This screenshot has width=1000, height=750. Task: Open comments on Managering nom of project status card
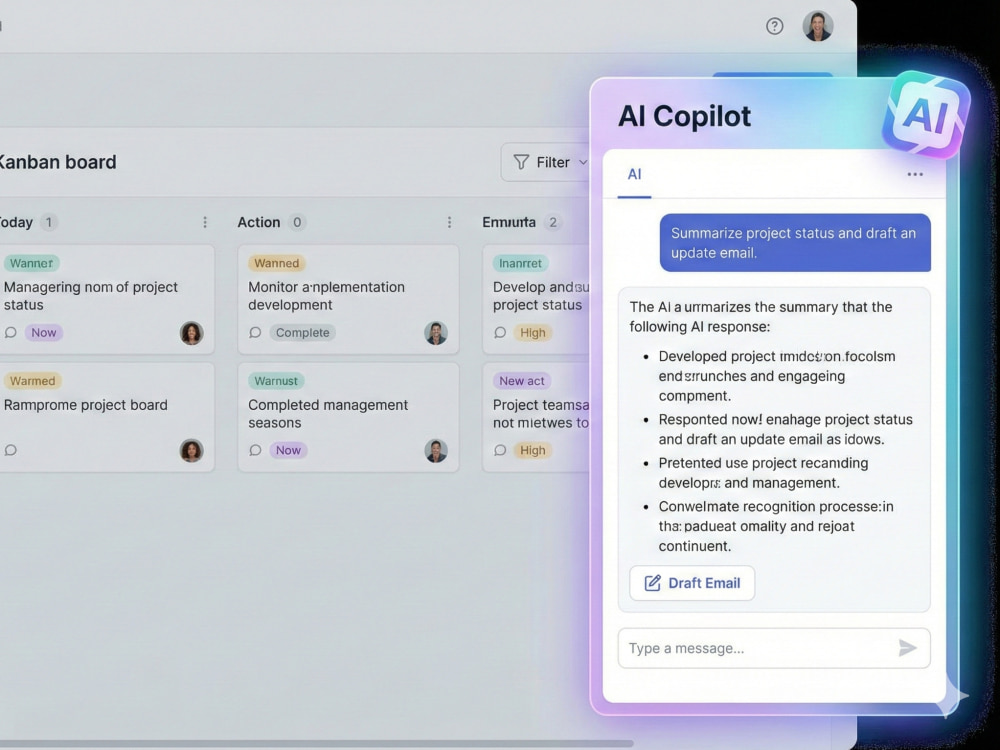tap(11, 332)
